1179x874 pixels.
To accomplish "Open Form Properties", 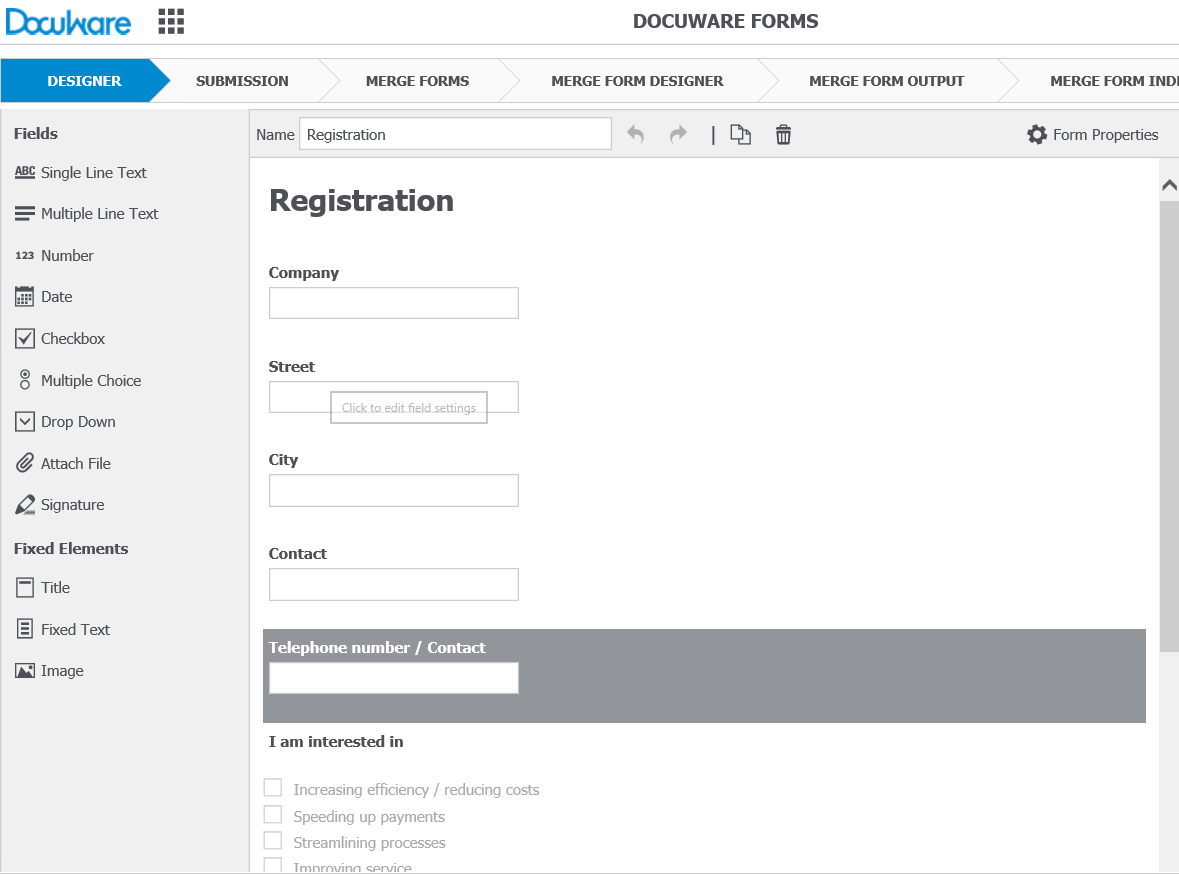I will click(x=1093, y=134).
